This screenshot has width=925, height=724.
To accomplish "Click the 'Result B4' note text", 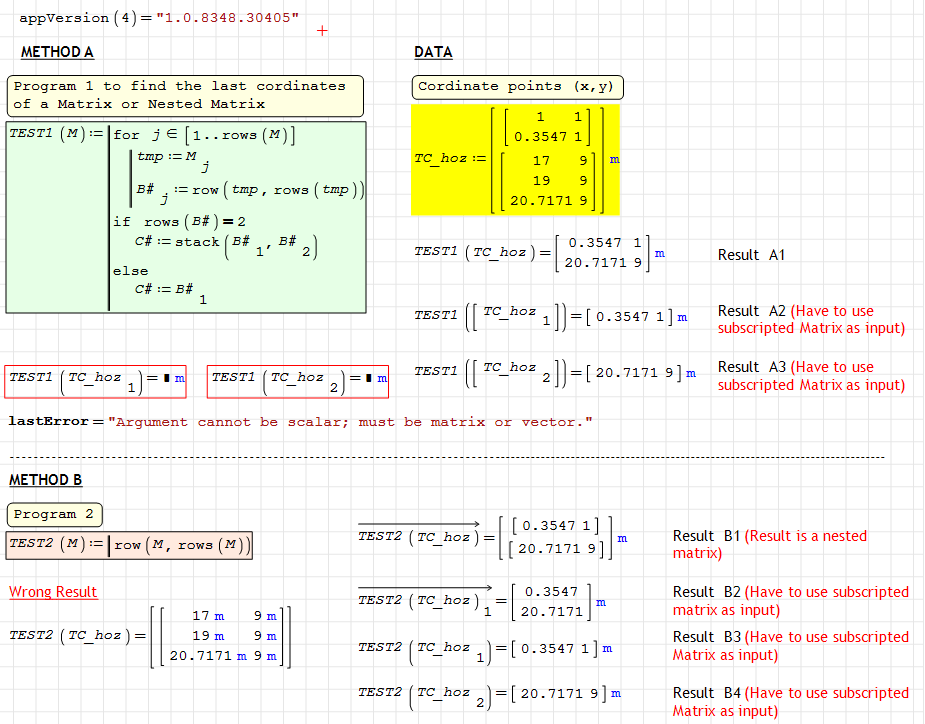I will [x=790, y=702].
